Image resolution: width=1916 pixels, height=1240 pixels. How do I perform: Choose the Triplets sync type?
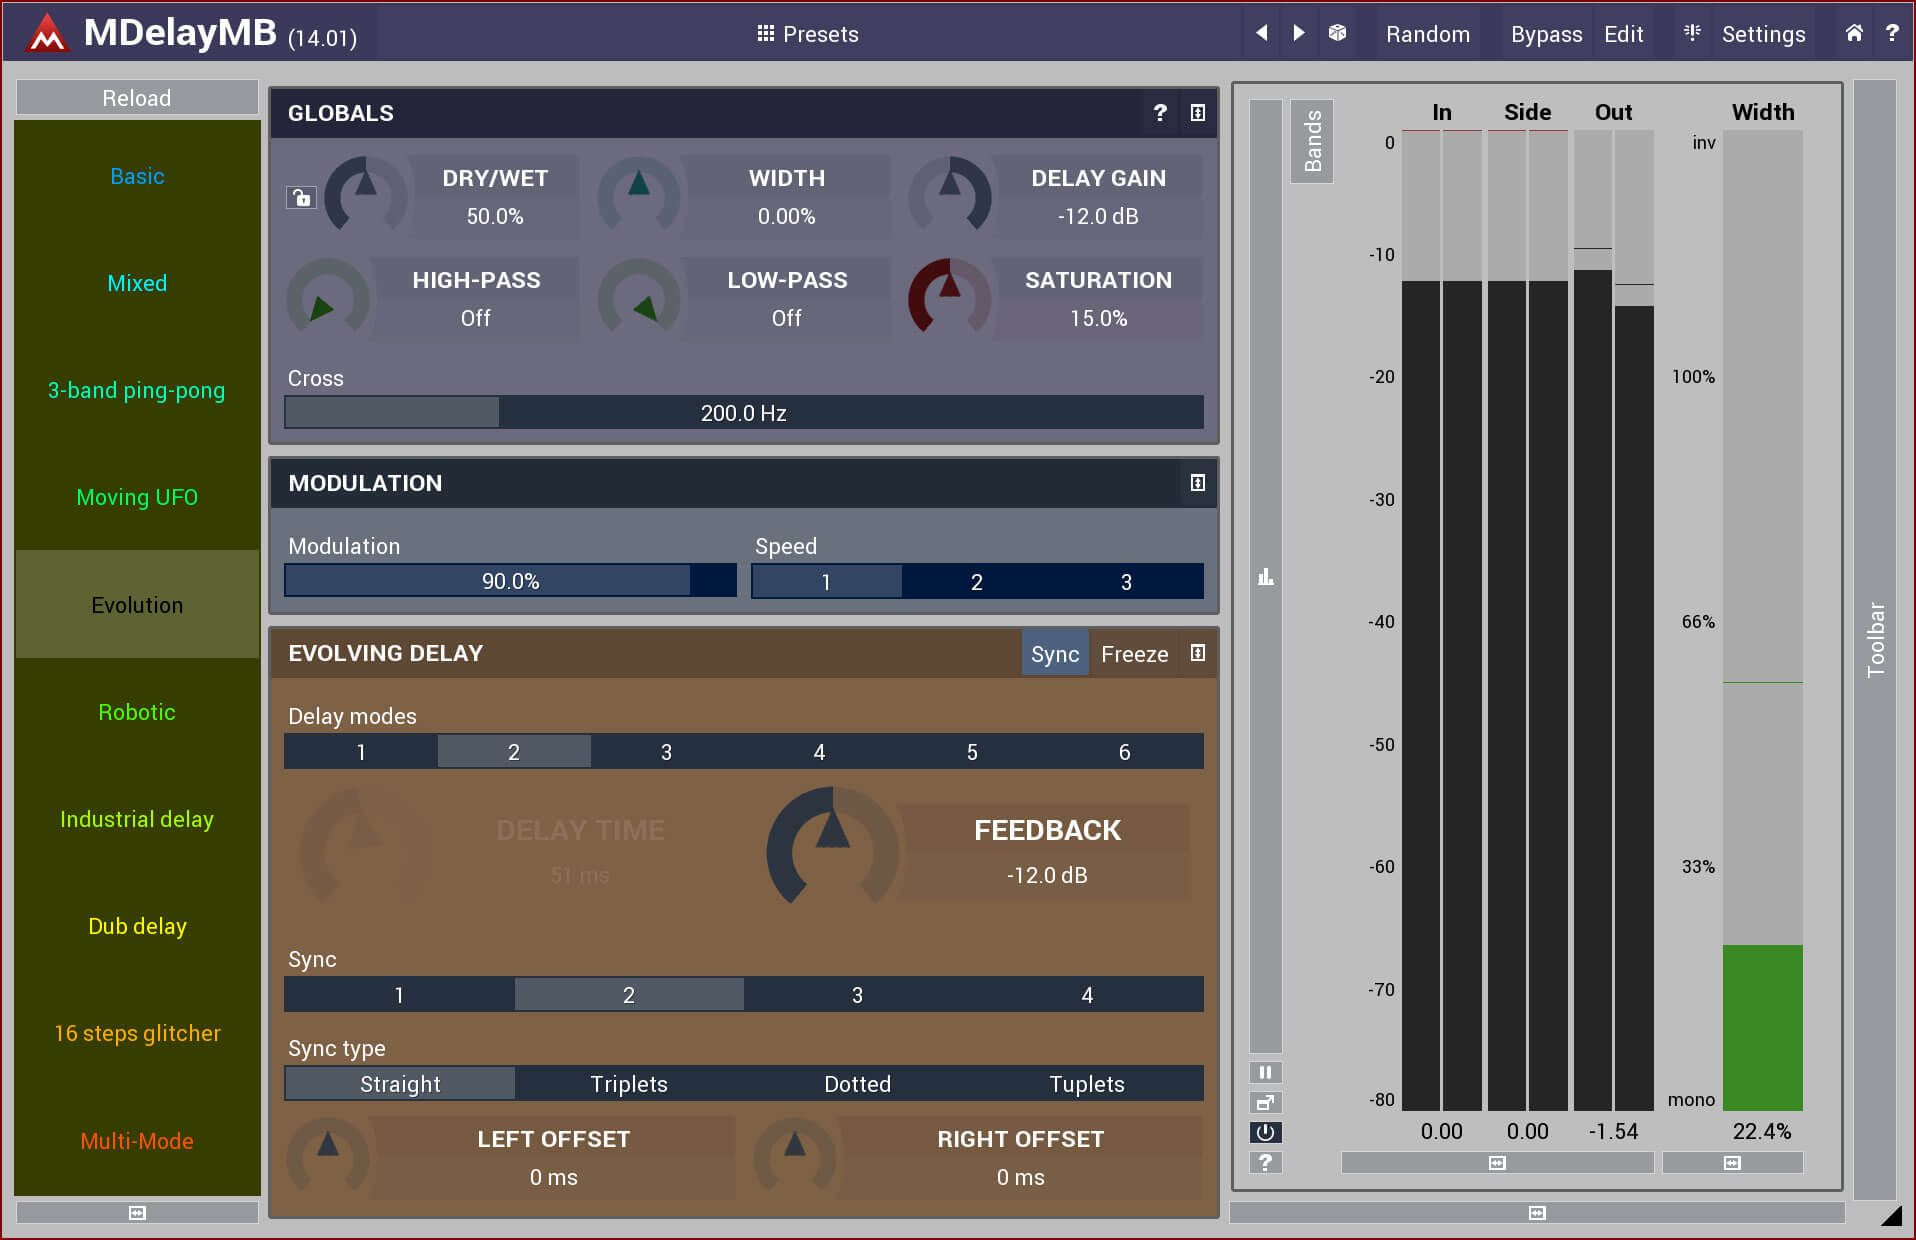click(628, 1084)
